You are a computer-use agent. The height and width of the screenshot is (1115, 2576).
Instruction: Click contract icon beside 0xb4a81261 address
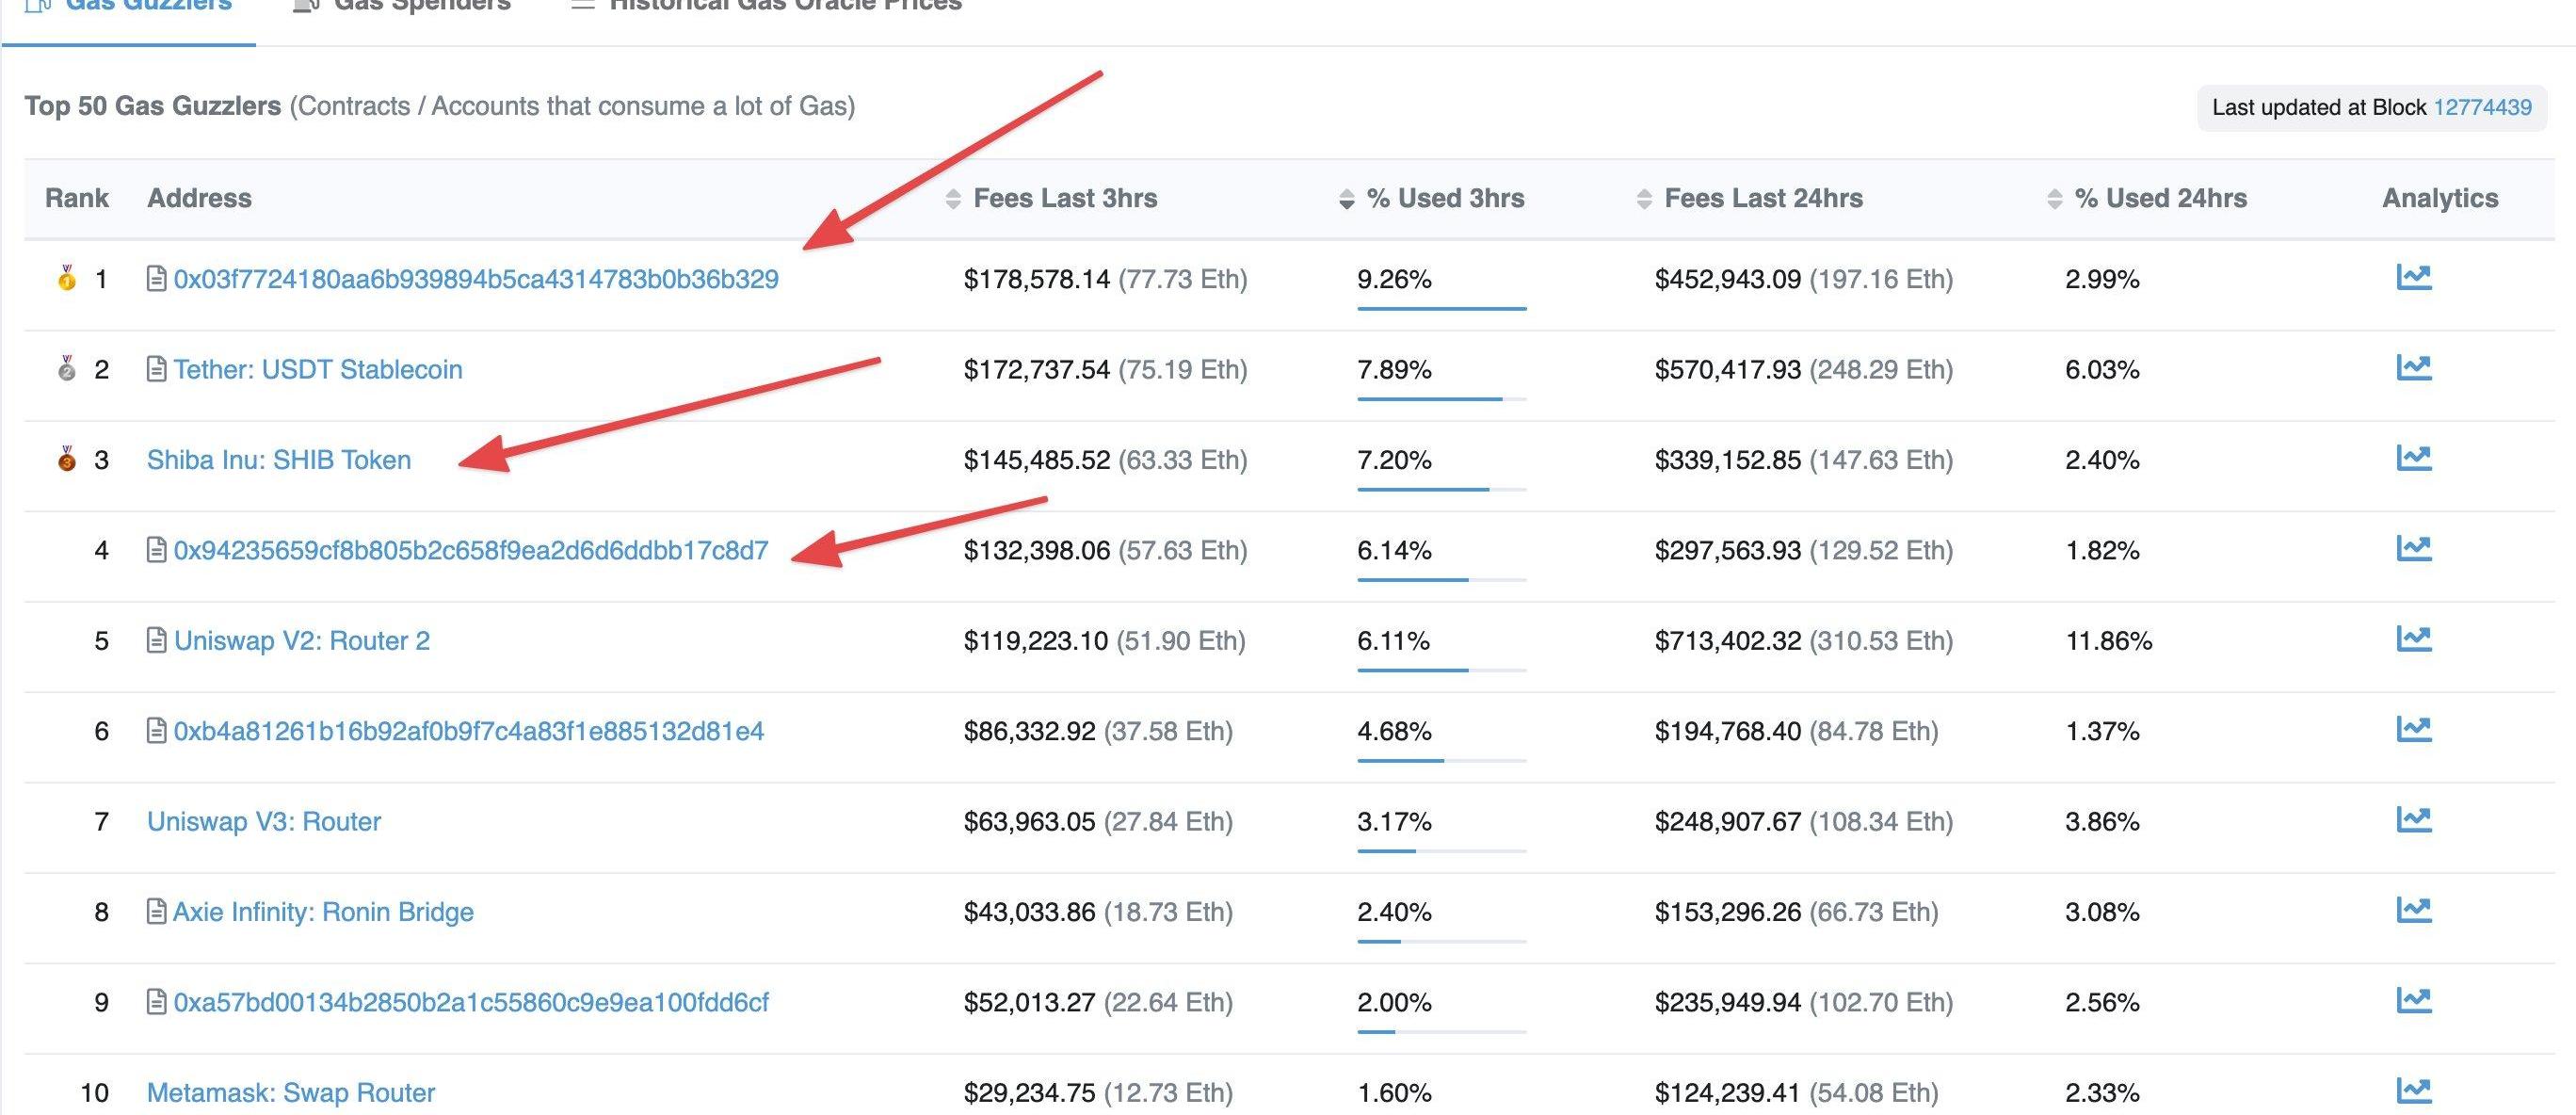click(x=156, y=731)
